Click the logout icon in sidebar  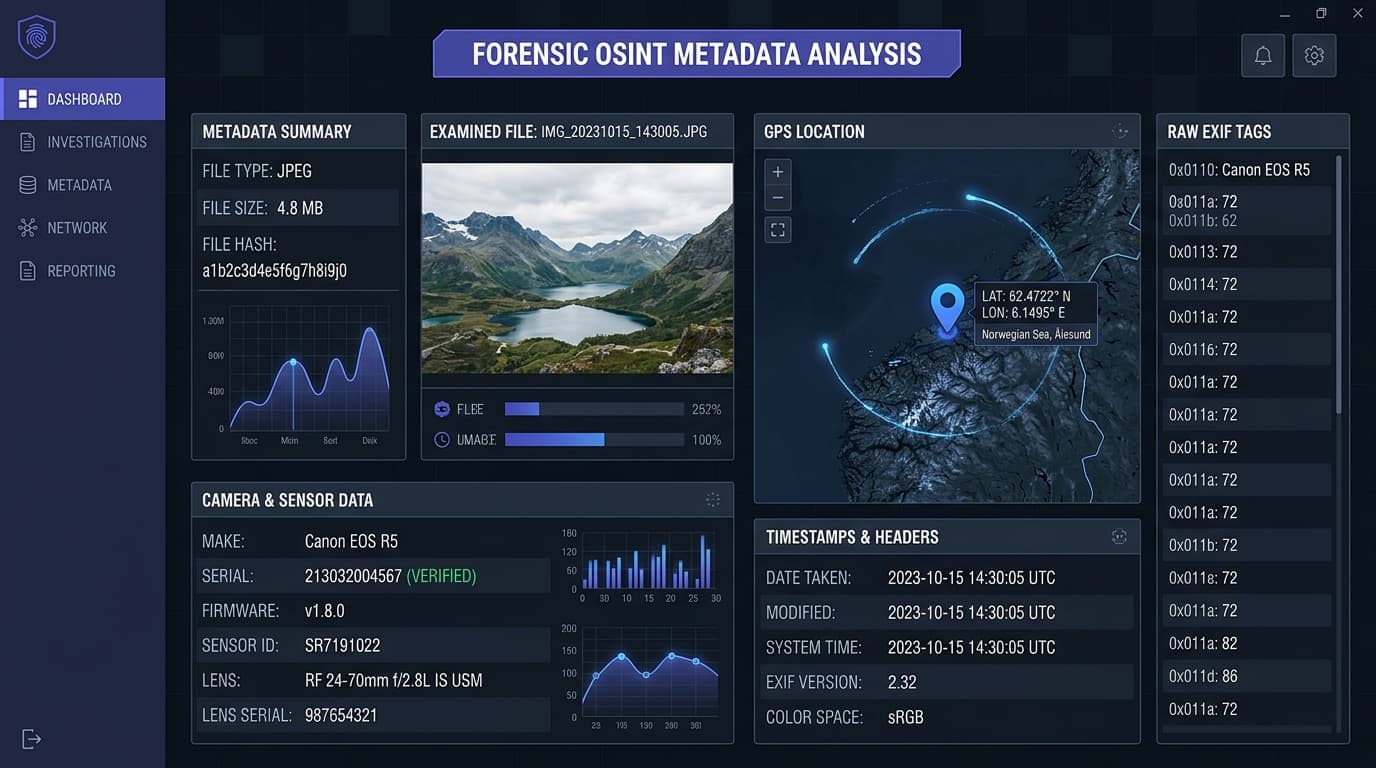coord(31,739)
